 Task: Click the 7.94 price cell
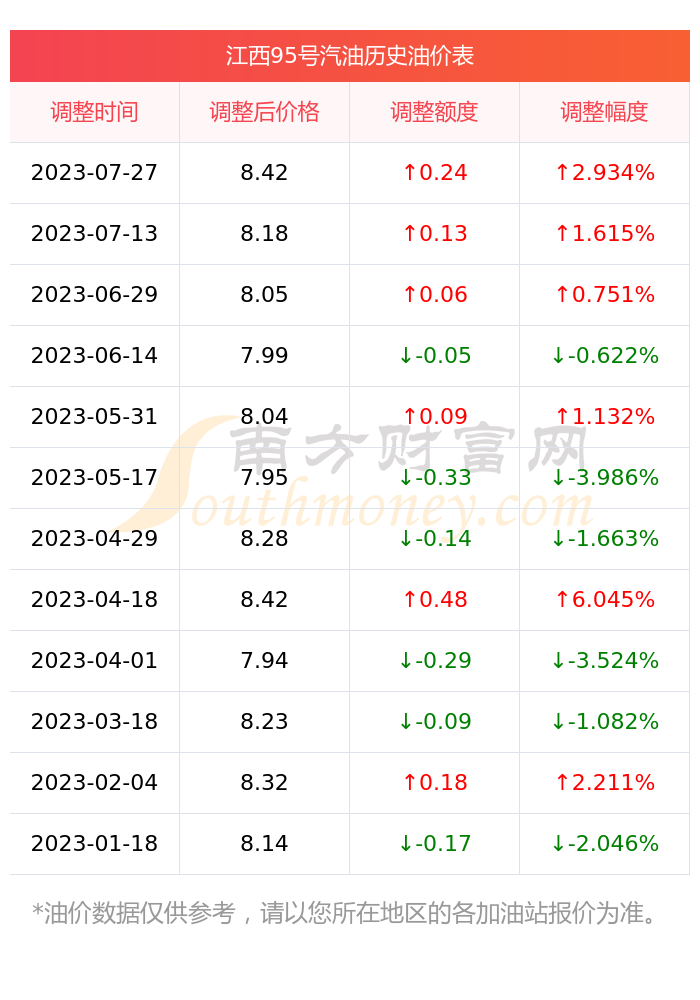[264, 661]
